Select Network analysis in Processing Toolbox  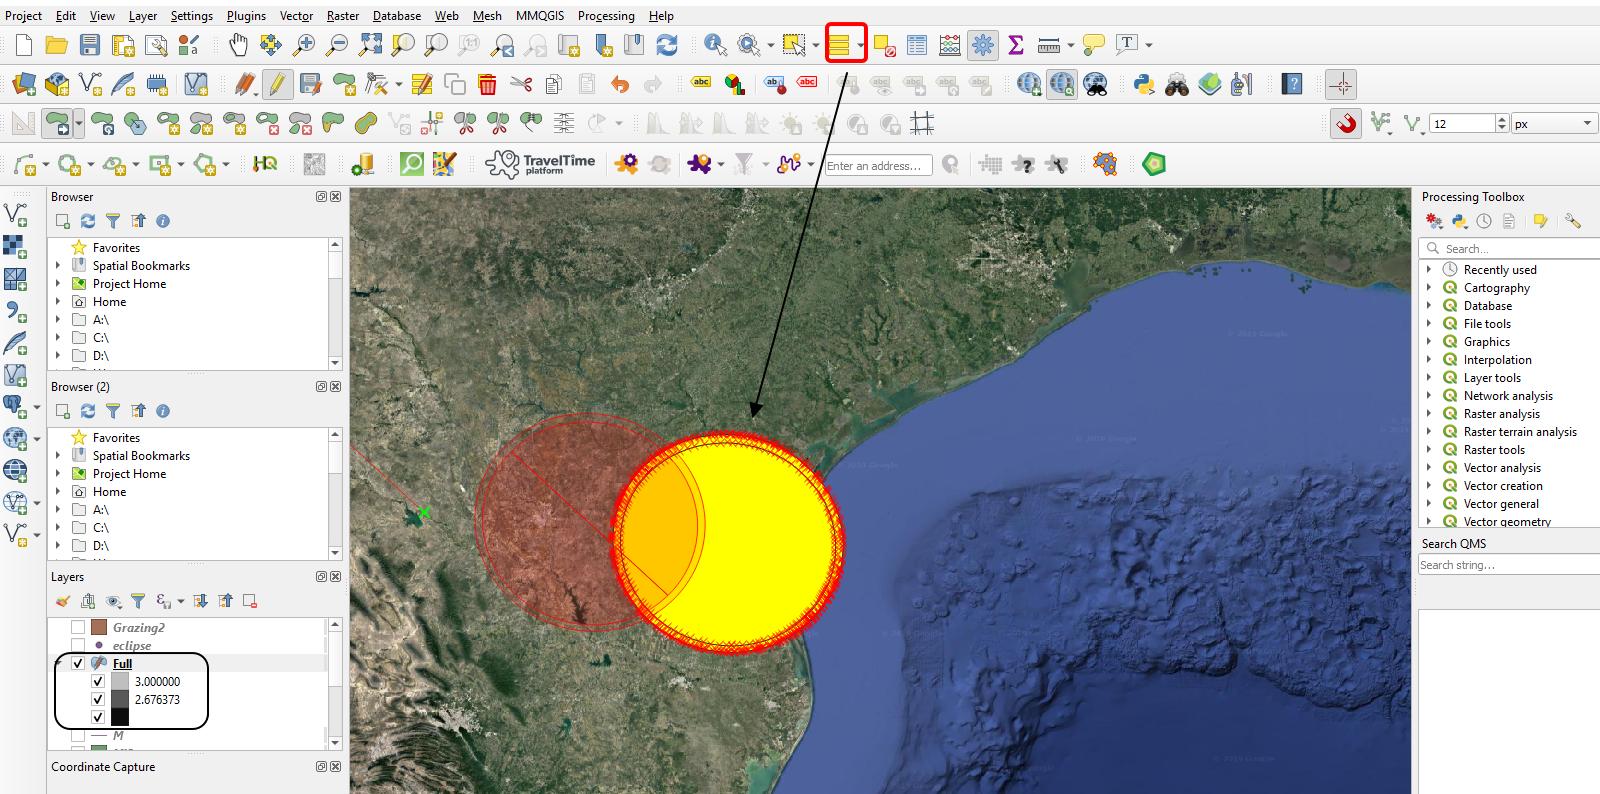pyautogui.click(x=1508, y=395)
